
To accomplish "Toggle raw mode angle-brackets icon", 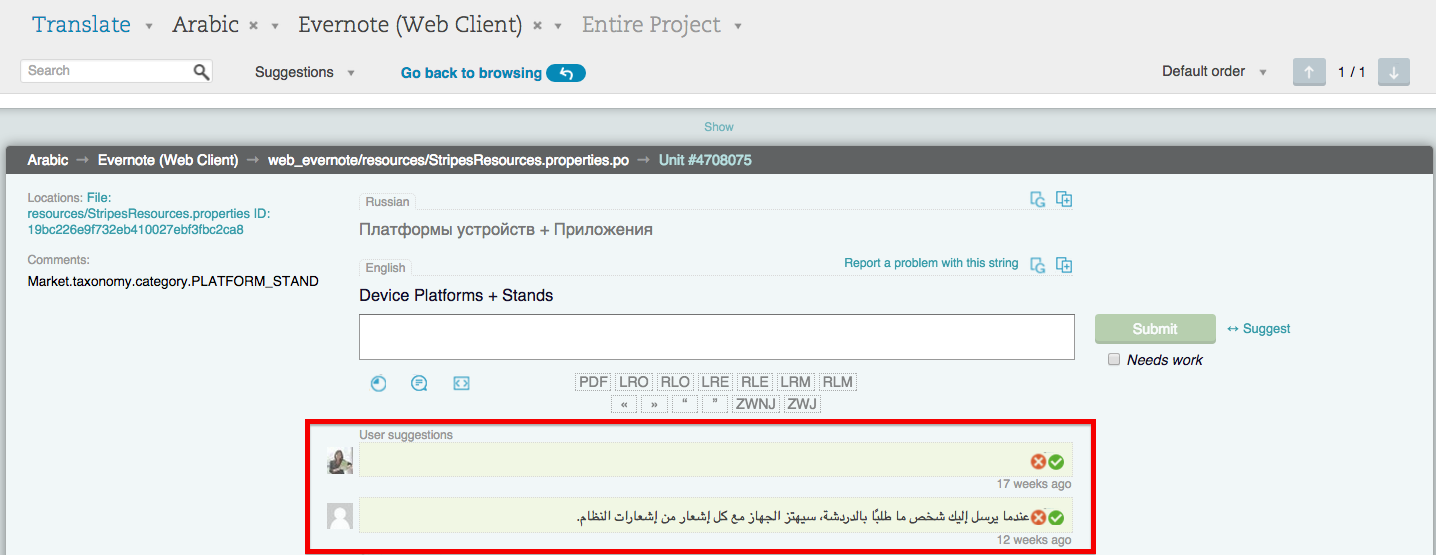I will pos(461,383).
